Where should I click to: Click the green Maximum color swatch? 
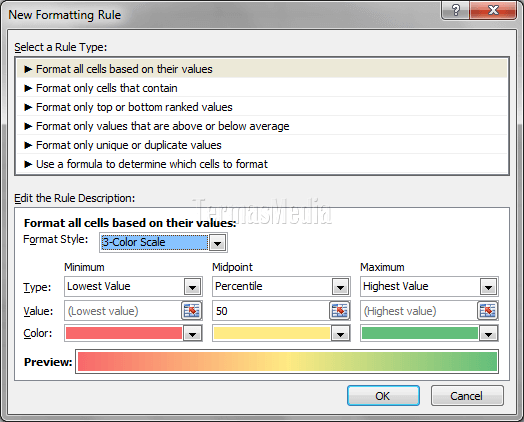click(420, 333)
